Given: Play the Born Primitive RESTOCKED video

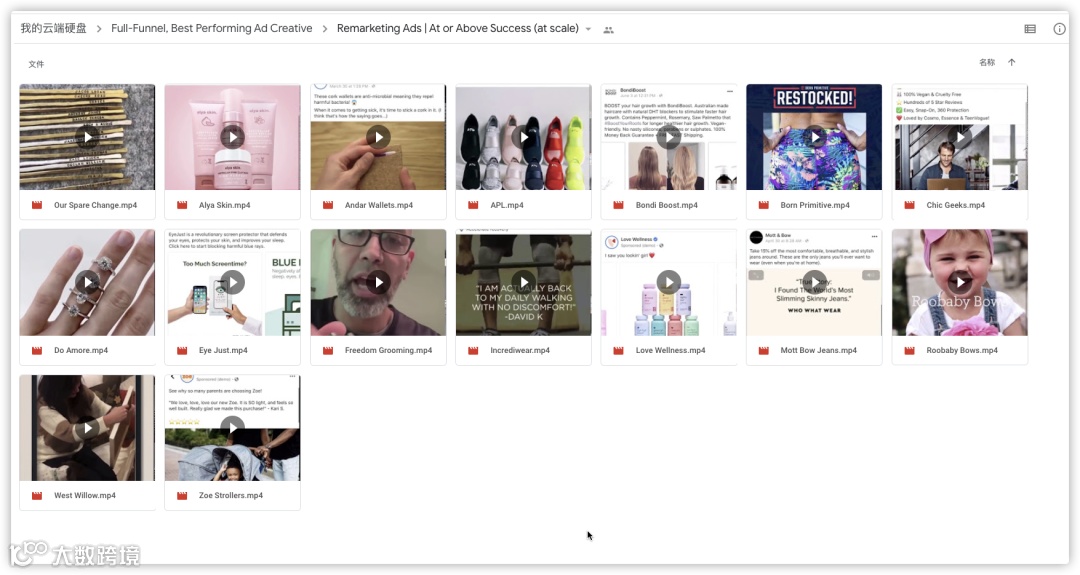Looking at the screenshot, I should pyautogui.click(x=814, y=137).
